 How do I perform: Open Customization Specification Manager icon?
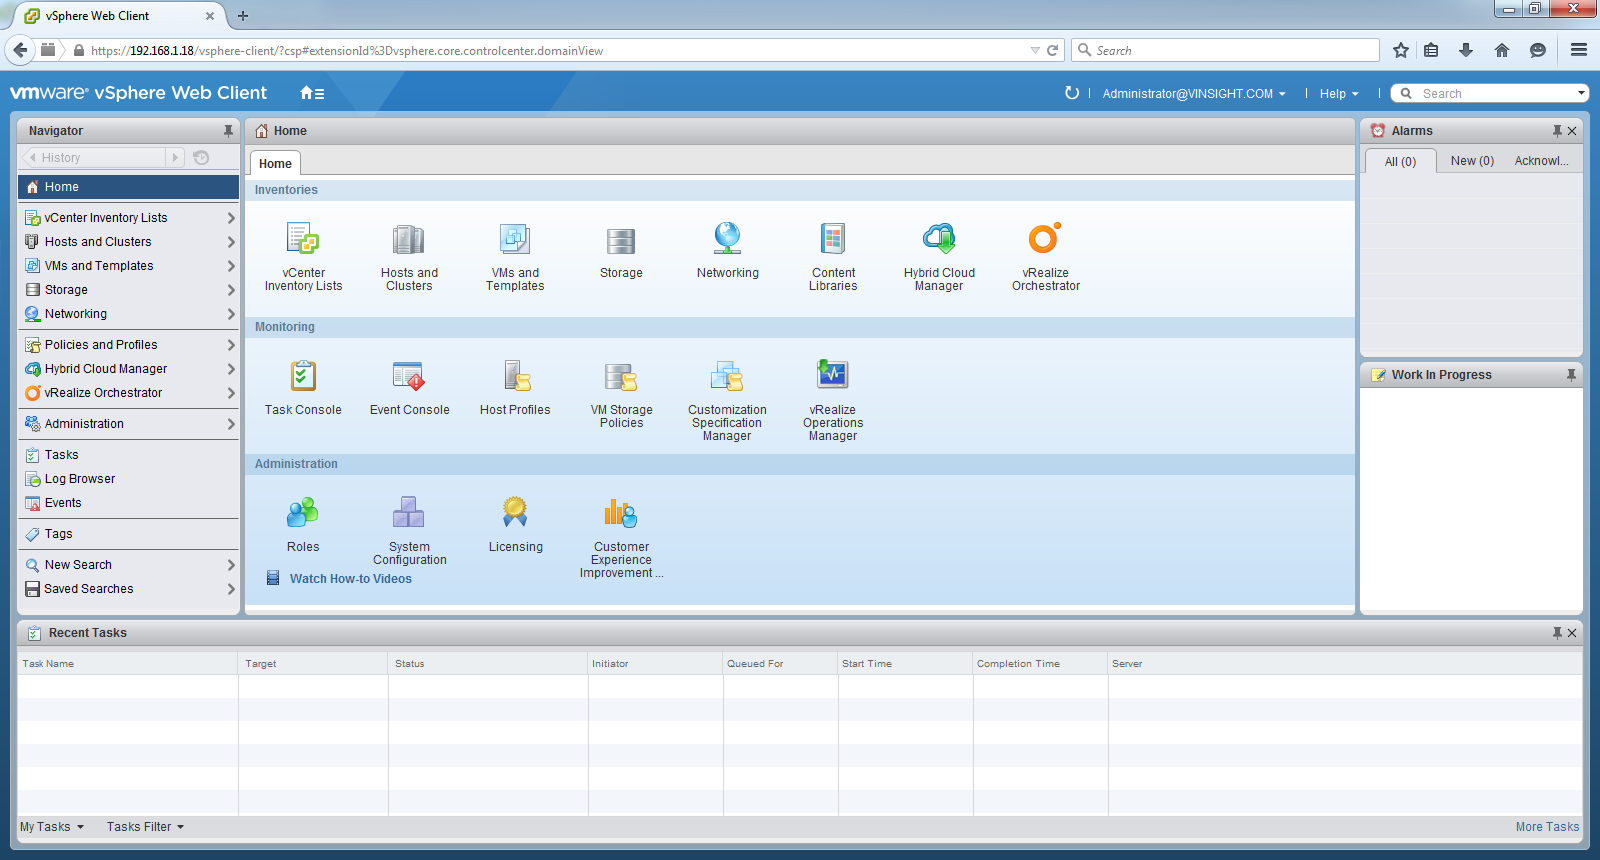[x=727, y=376]
